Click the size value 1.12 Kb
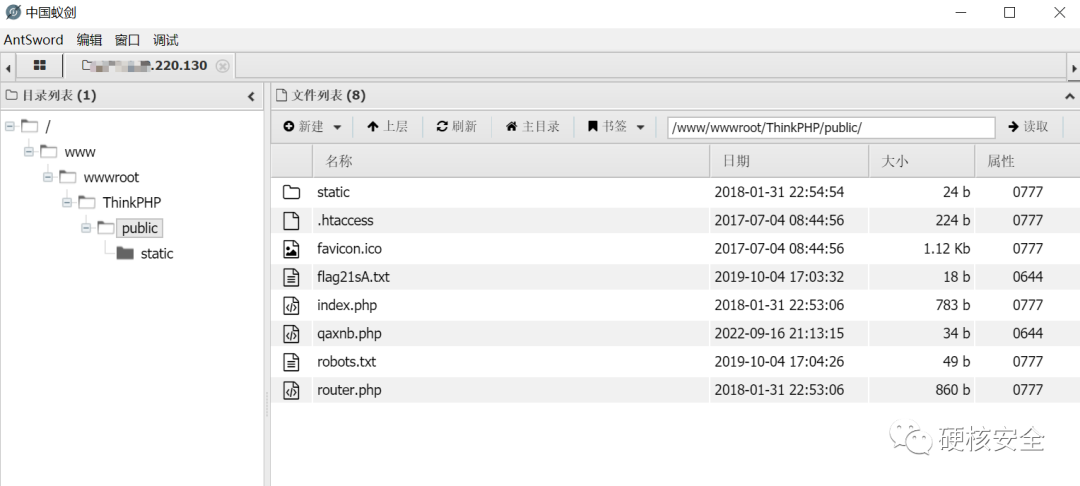The height and width of the screenshot is (486, 1080). tap(947, 249)
